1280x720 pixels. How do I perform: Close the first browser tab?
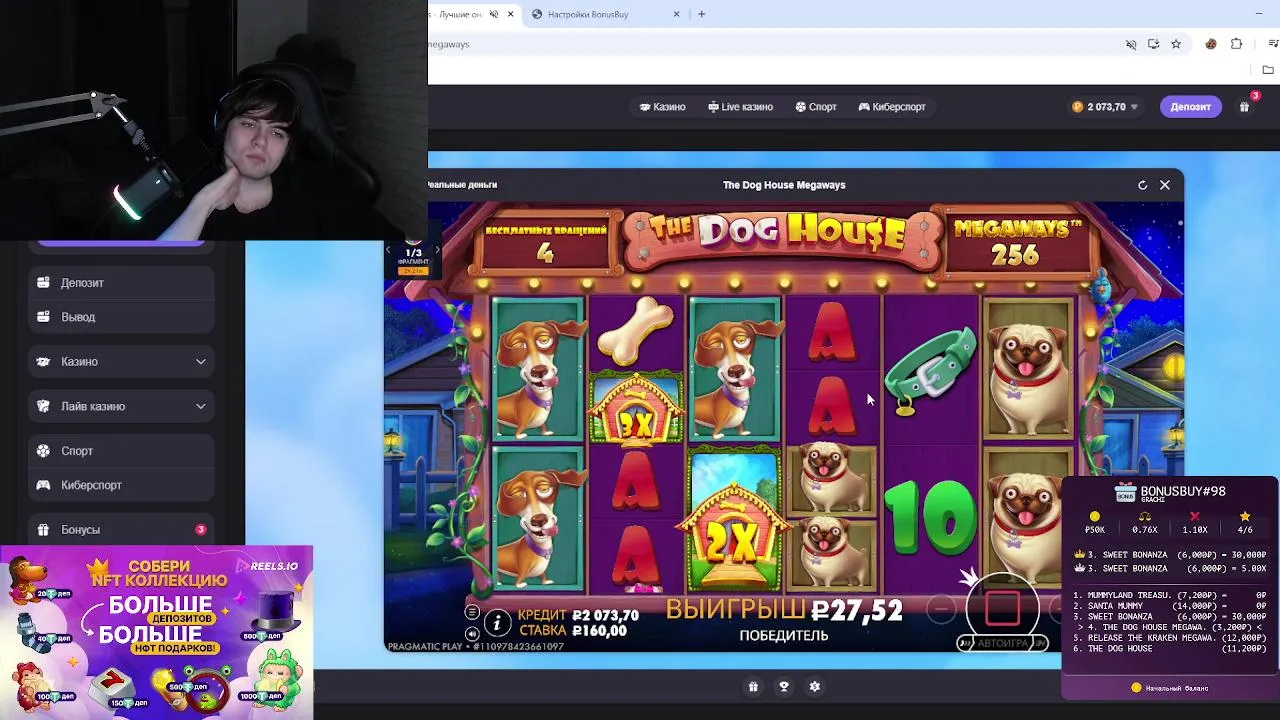(510, 14)
